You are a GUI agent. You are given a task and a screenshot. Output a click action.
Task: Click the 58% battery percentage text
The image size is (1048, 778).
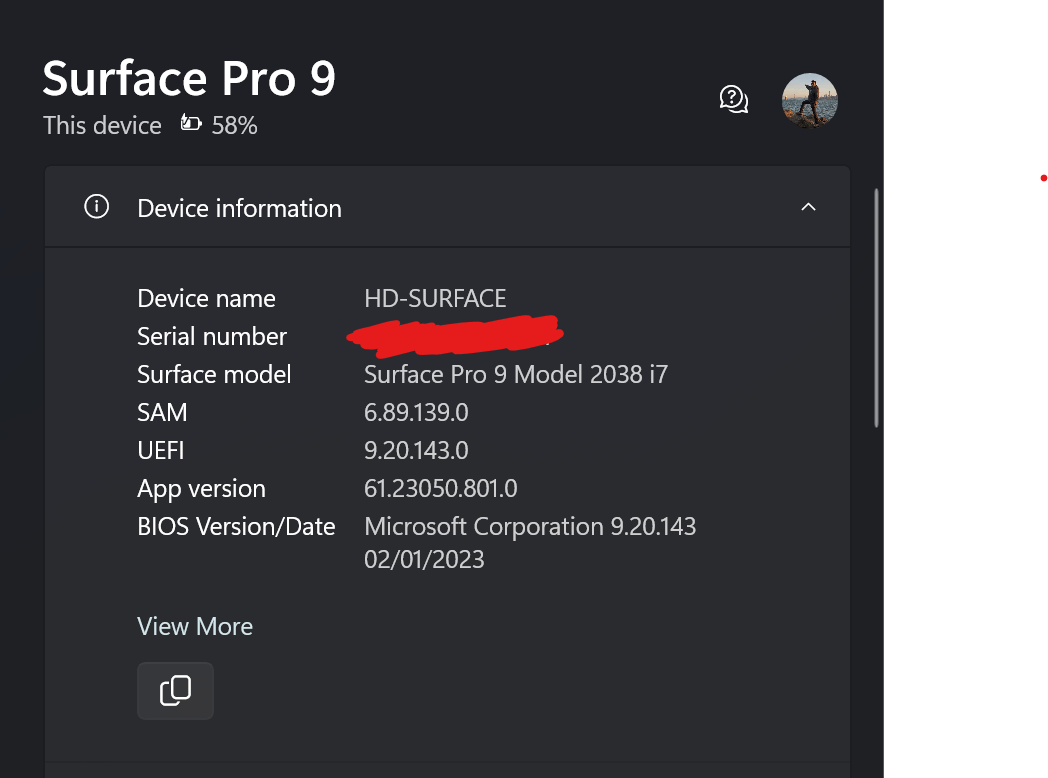[x=235, y=125]
